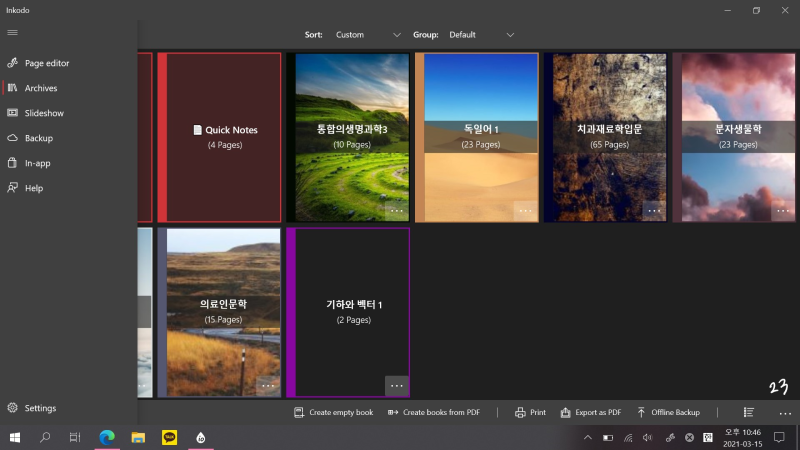Image resolution: width=800 pixels, height=450 pixels.
Task: Click Offline Backup
Action: click(668, 412)
